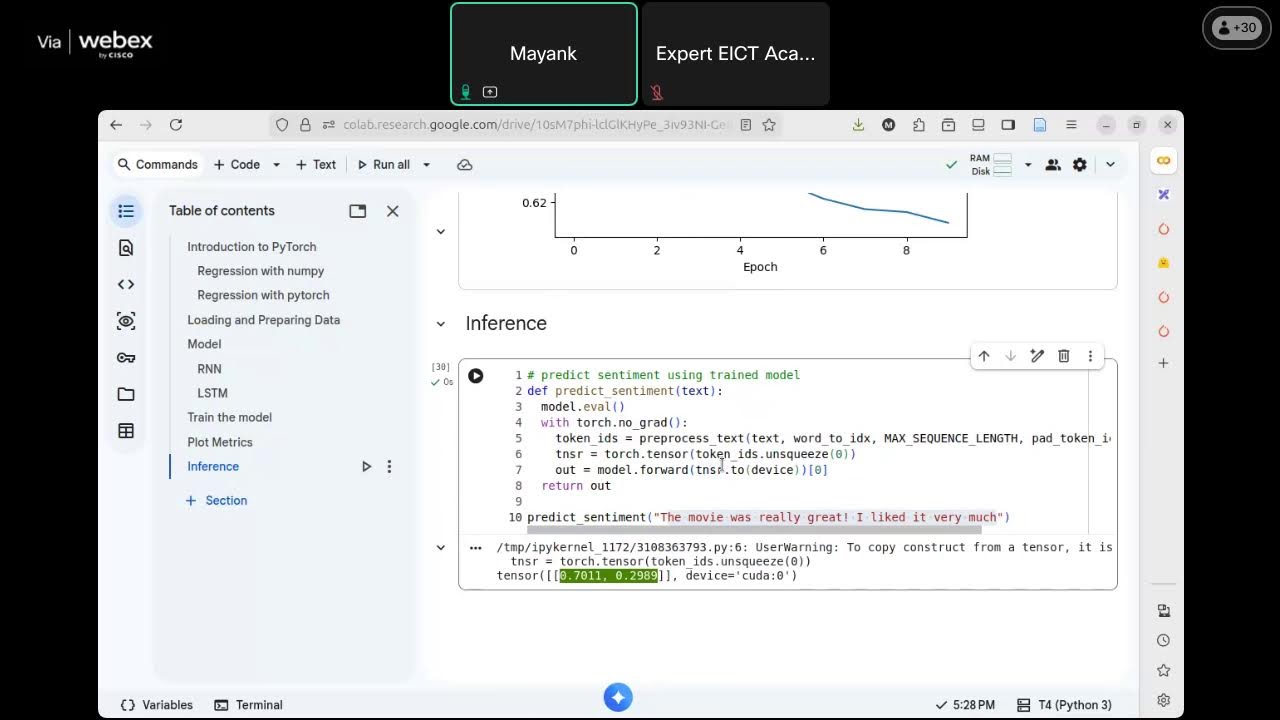Viewport: 1280px width, 720px height.
Task: Open the Share people icon
Action: pos(1053,165)
